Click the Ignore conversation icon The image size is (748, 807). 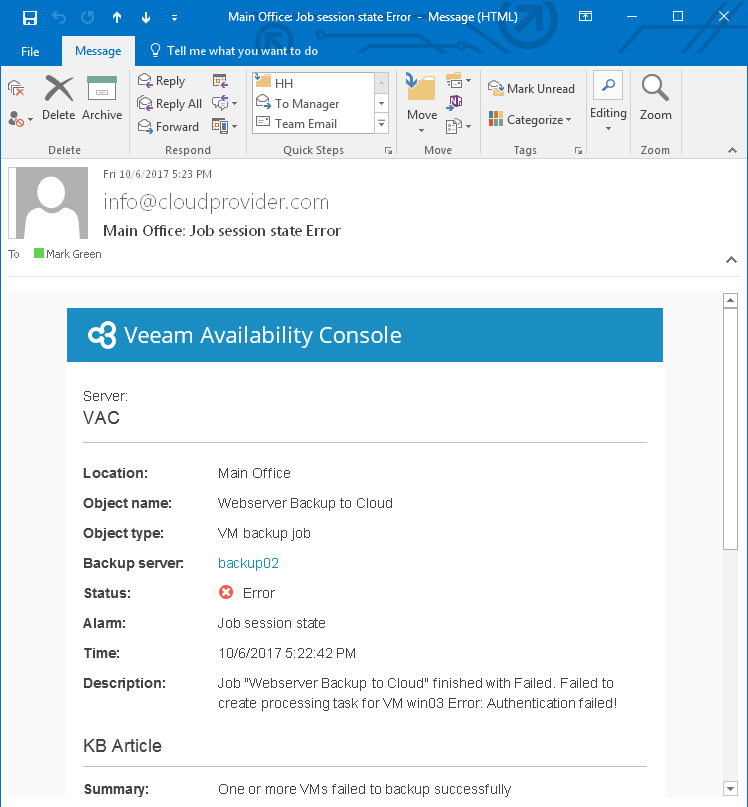16,88
